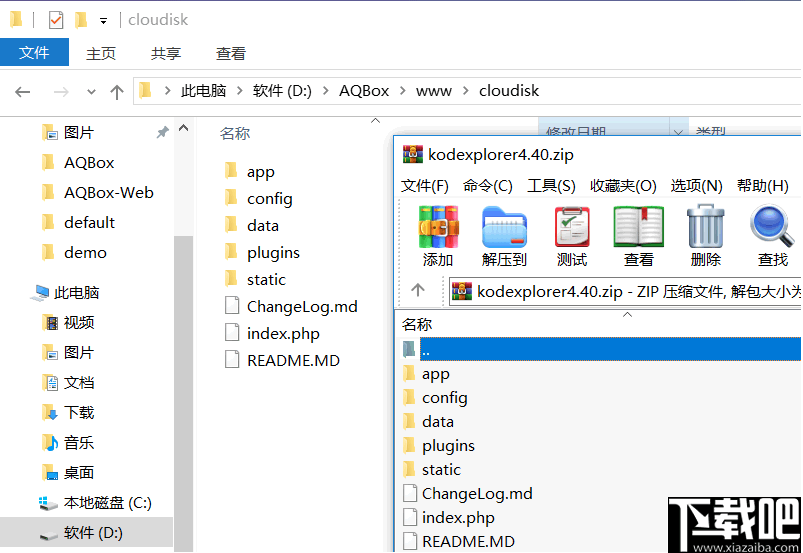Select default folder in sidebar
The image size is (803, 553).
pos(89,223)
